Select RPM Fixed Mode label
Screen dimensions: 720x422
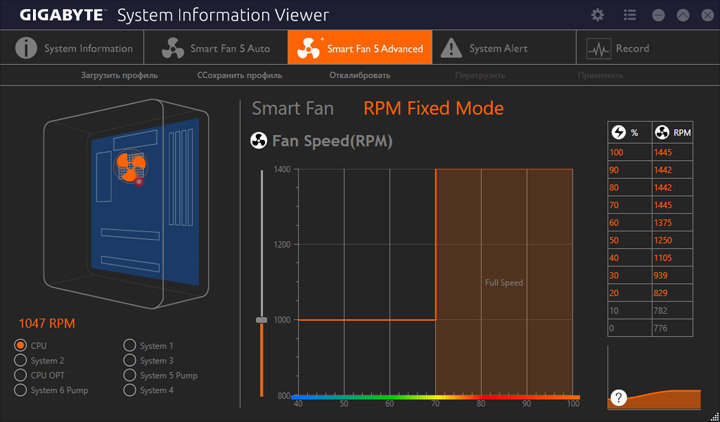click(433, 109)
